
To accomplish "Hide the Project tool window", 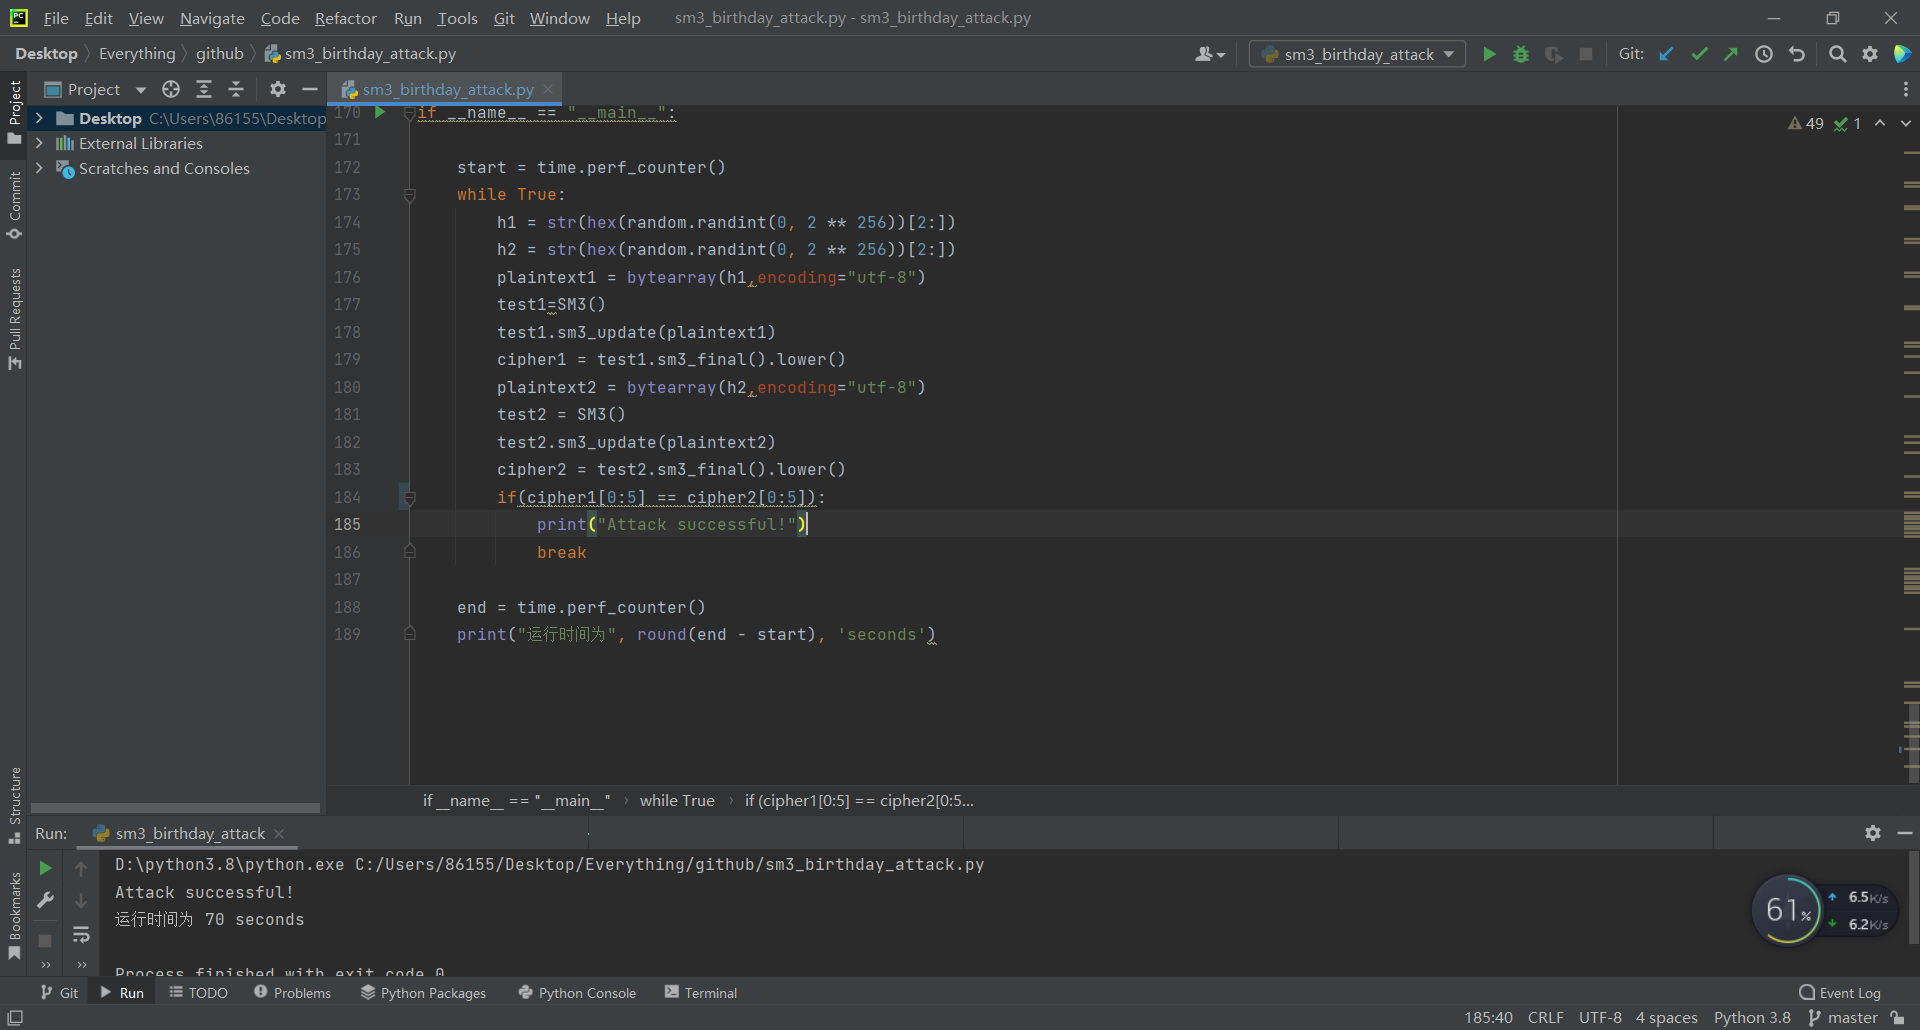I will (310, 89).
